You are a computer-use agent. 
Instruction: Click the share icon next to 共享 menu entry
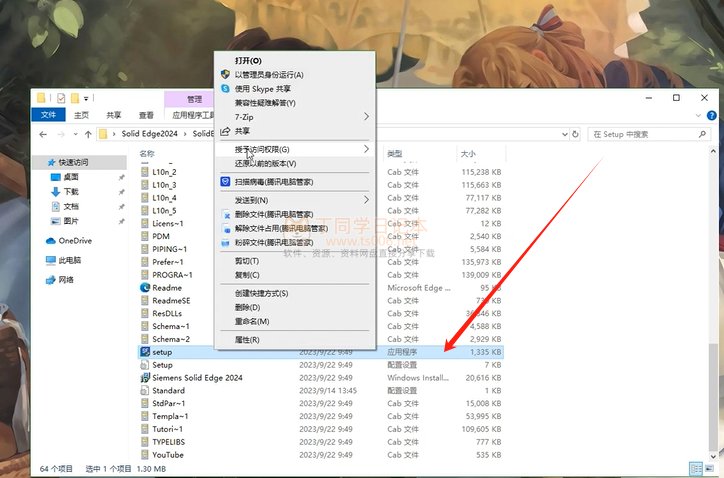pos(225,131)
